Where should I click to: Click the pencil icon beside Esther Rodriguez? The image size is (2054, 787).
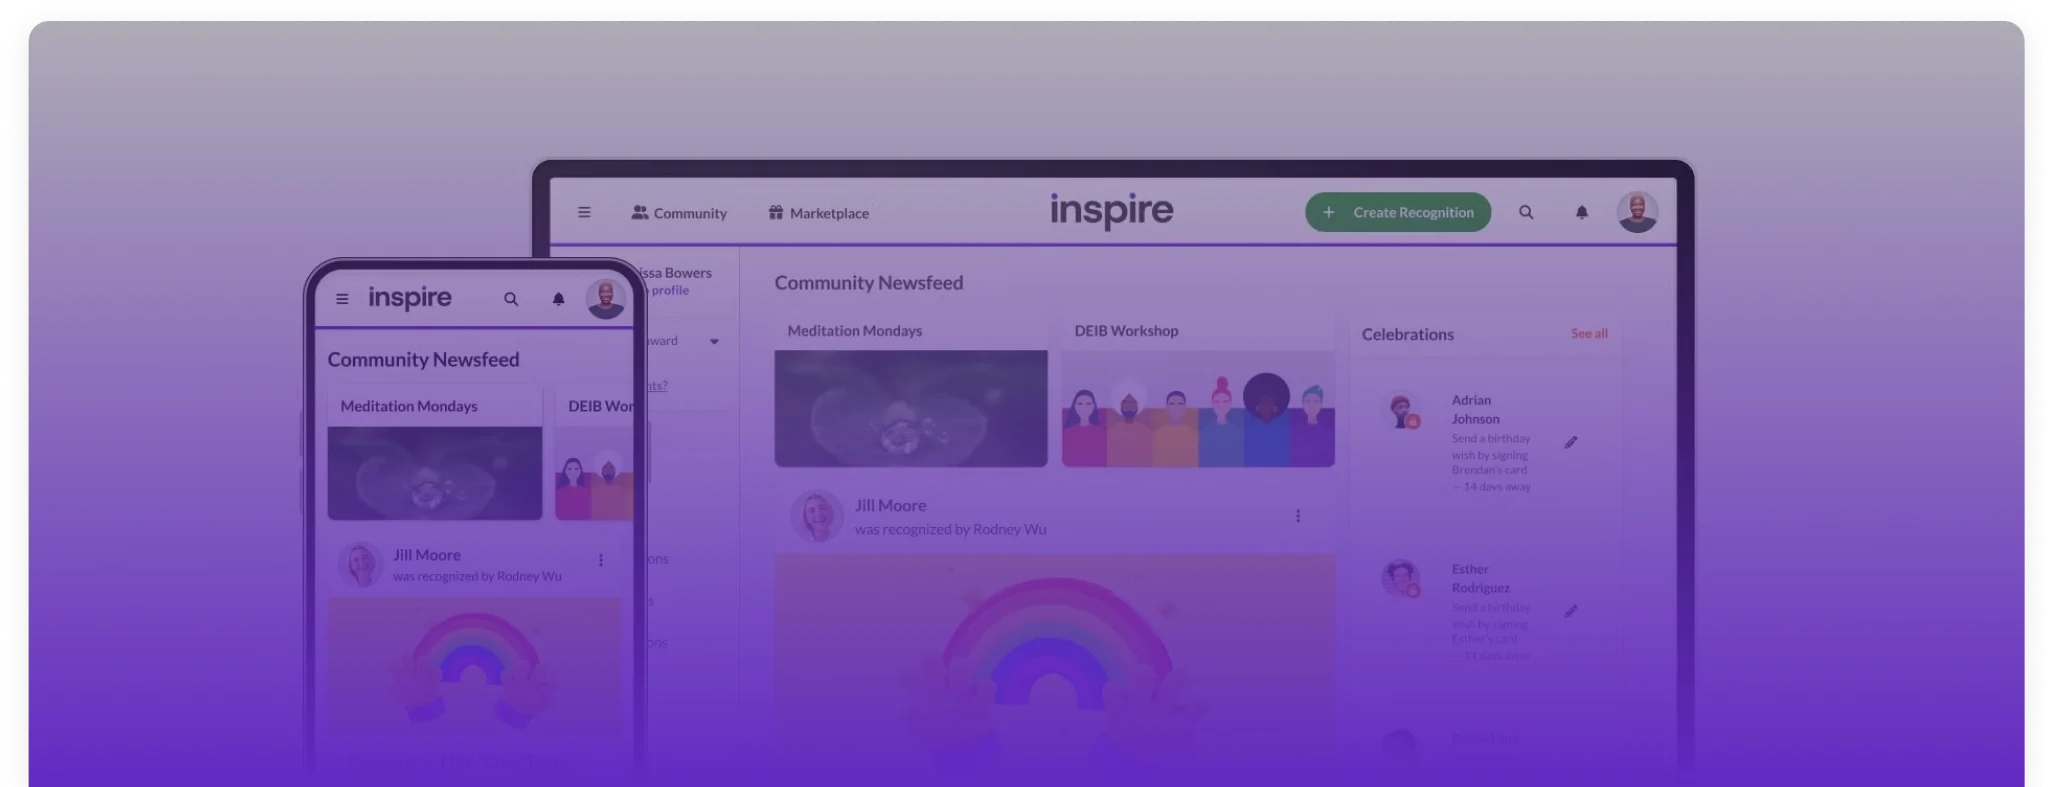click(x=1571, y=611)
